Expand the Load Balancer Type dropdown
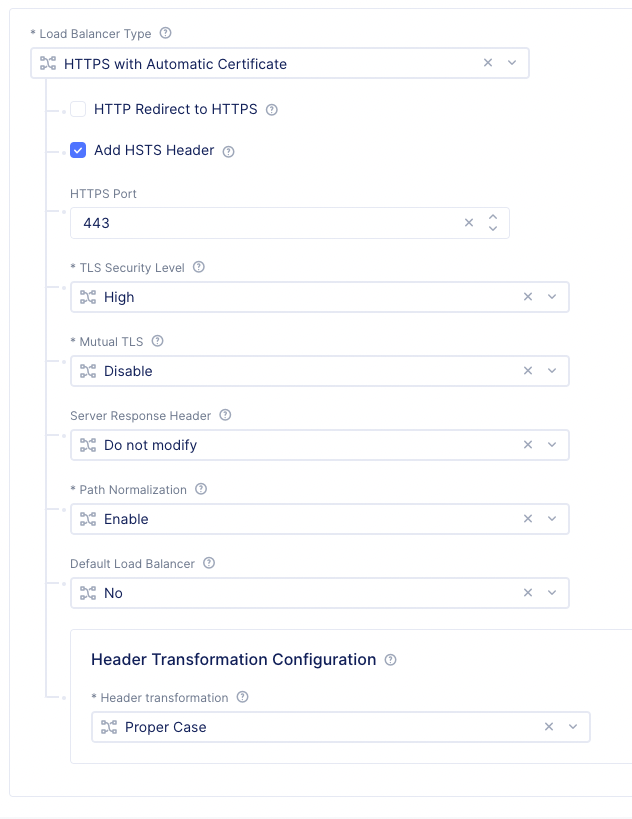Image resolution: width=632 pixels, height=819 pixels. (512, 63)
